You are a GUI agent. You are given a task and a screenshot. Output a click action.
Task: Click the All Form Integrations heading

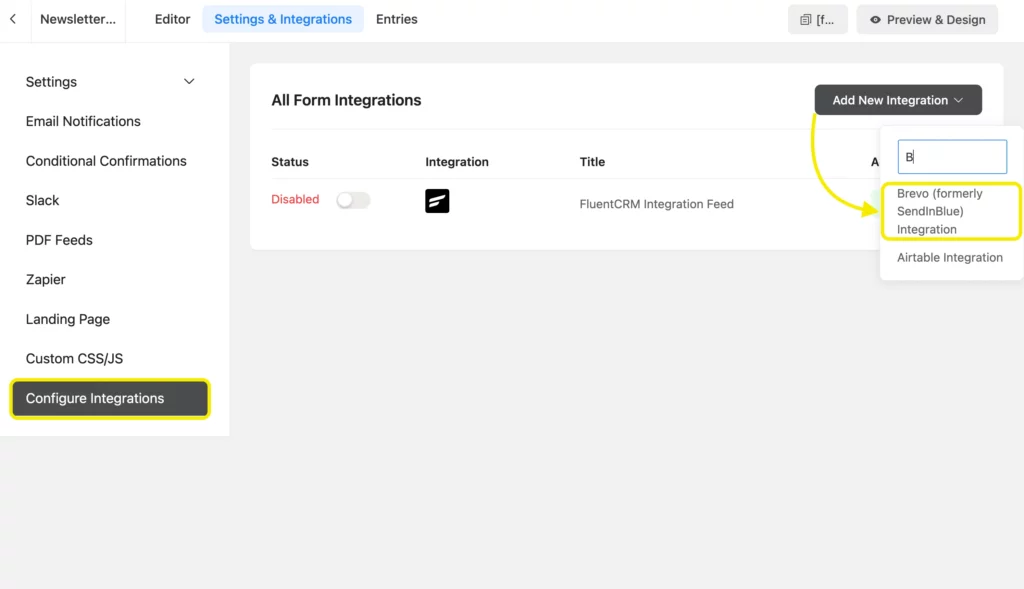tap(346, 100)
